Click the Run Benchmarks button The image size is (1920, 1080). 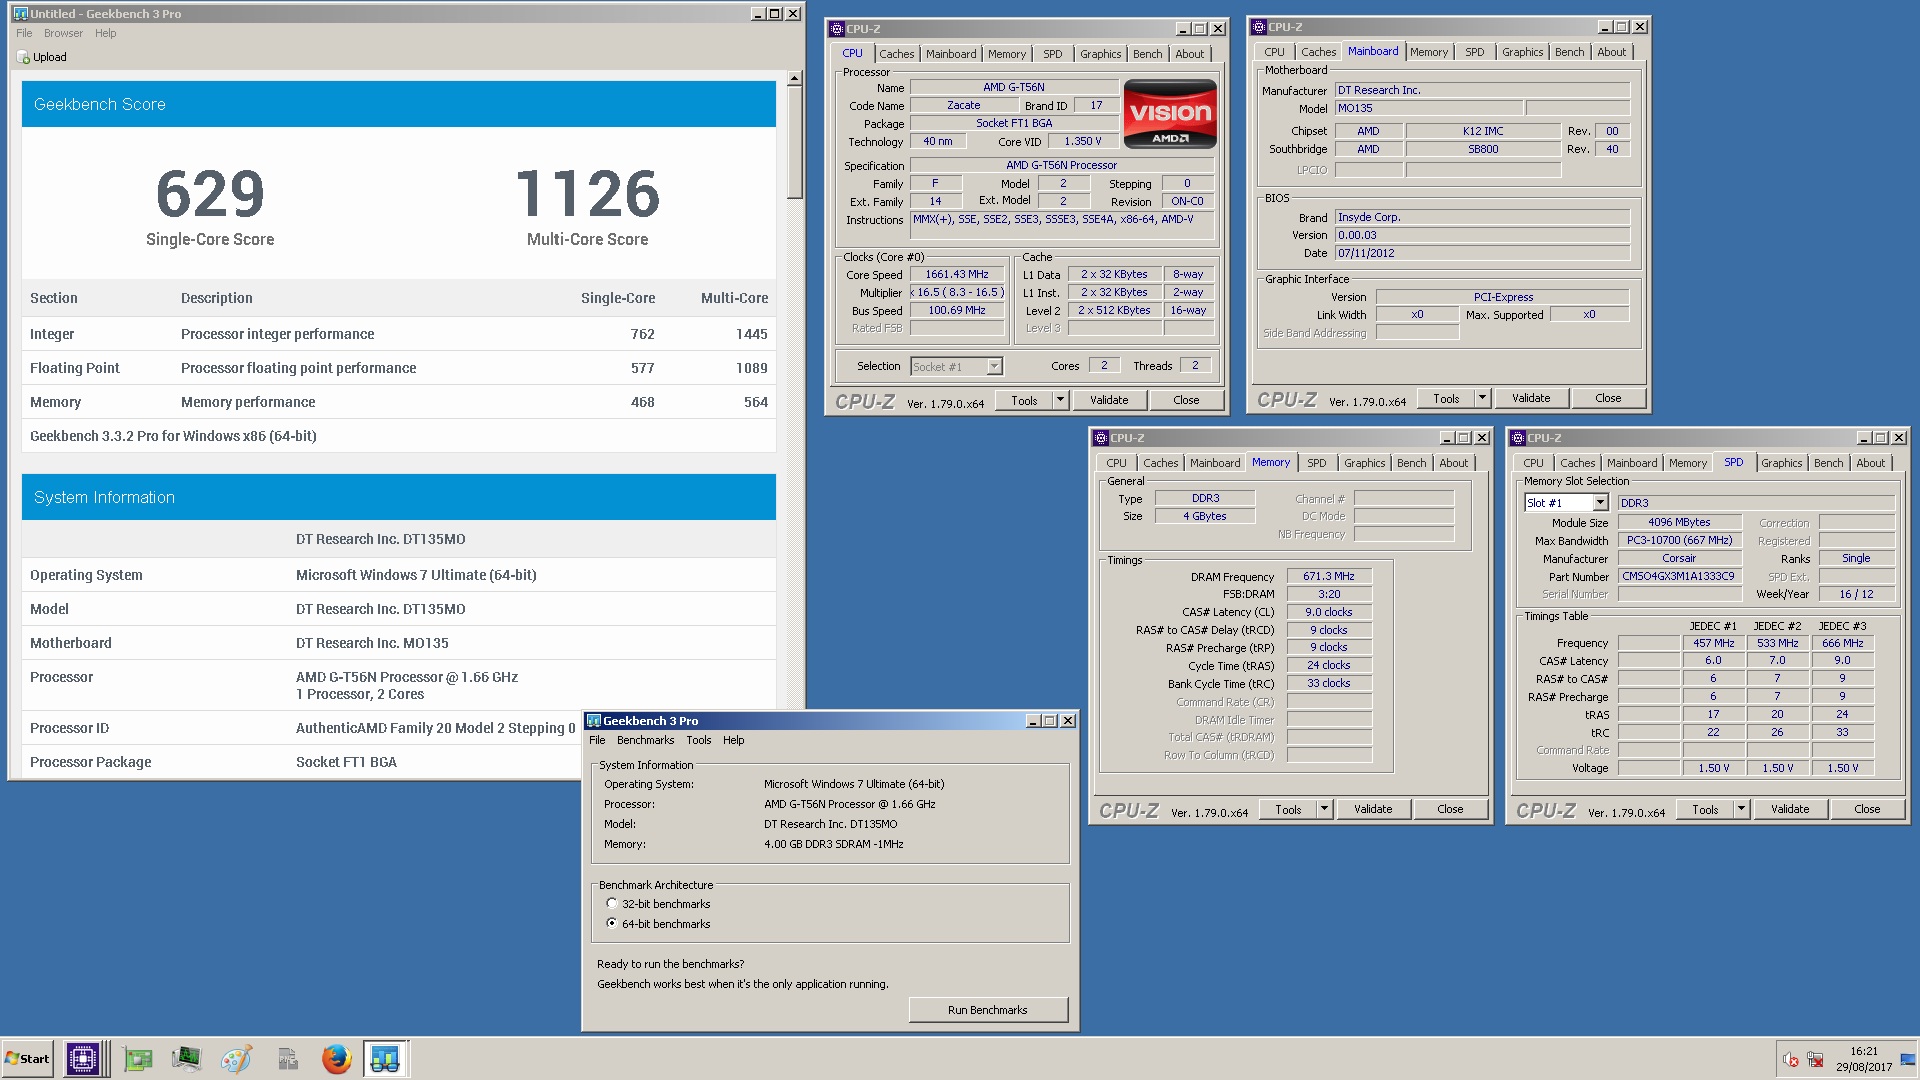988,1010
